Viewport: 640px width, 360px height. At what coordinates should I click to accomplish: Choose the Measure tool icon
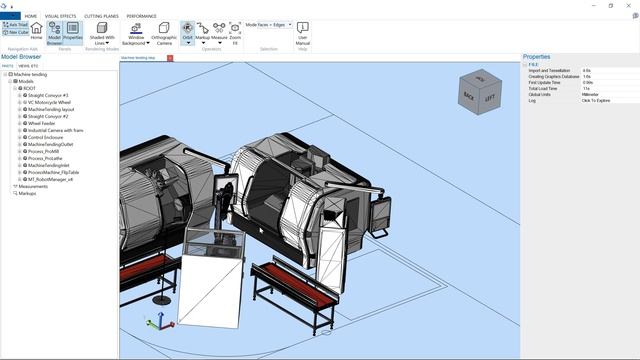click(x=219, y=28)
